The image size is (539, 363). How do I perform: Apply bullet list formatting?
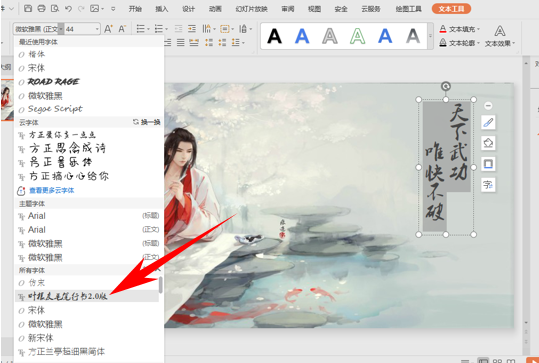[x=141, y=29]
